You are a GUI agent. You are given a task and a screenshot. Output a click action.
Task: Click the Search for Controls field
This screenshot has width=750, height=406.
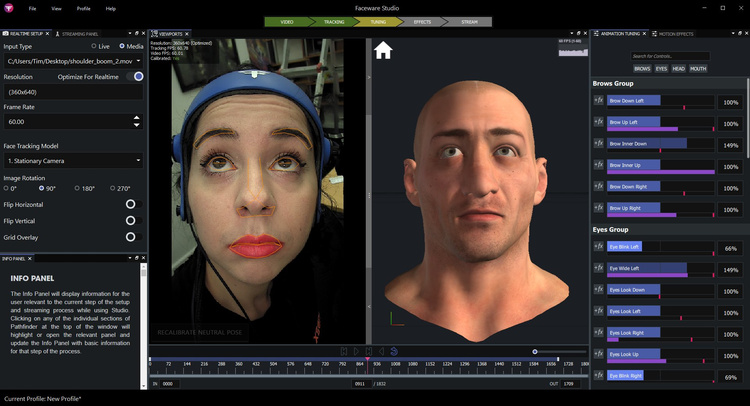click(x=670, y=56)
